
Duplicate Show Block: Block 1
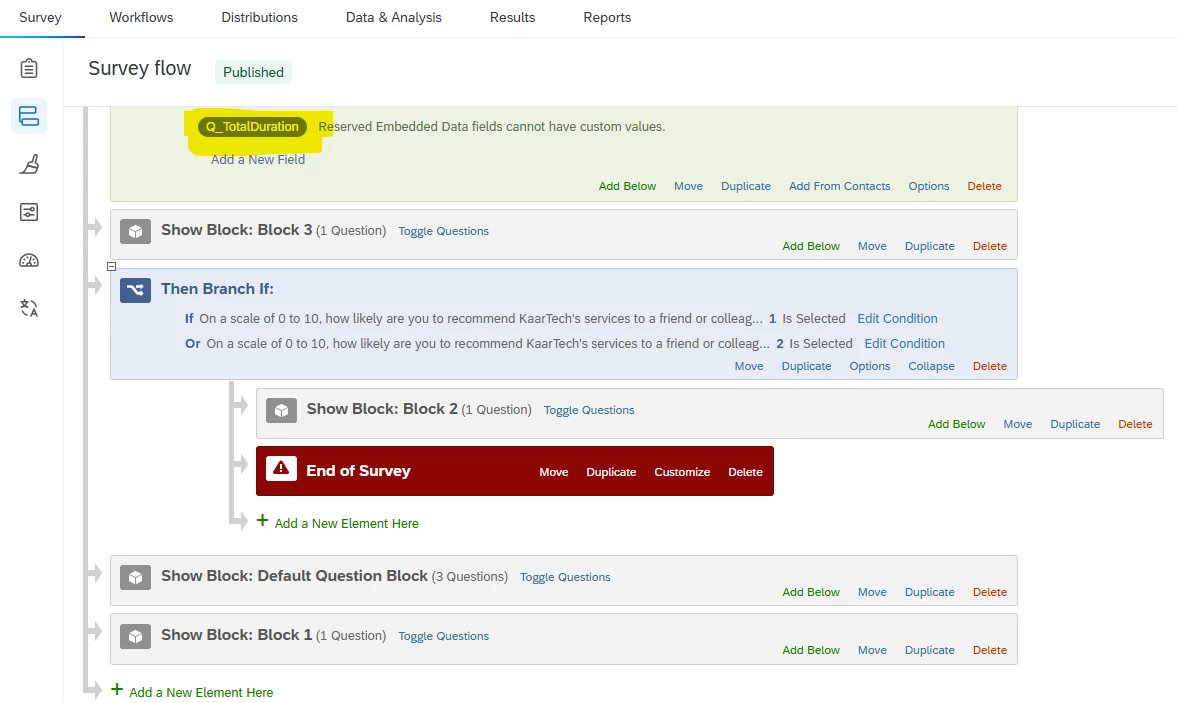[x=929, y=650]
